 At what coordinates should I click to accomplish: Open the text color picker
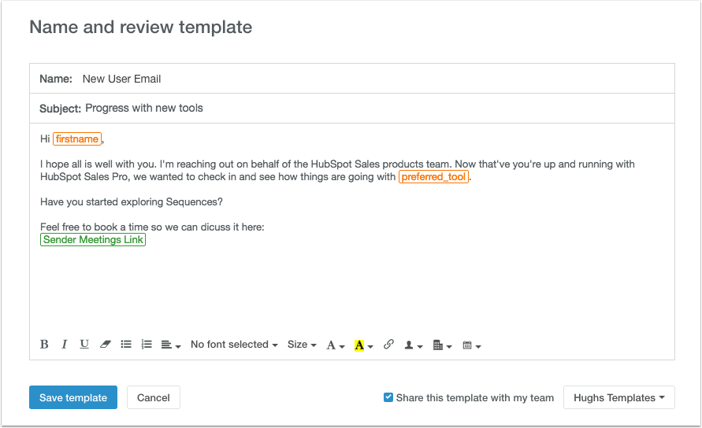(x=335, y=345)
